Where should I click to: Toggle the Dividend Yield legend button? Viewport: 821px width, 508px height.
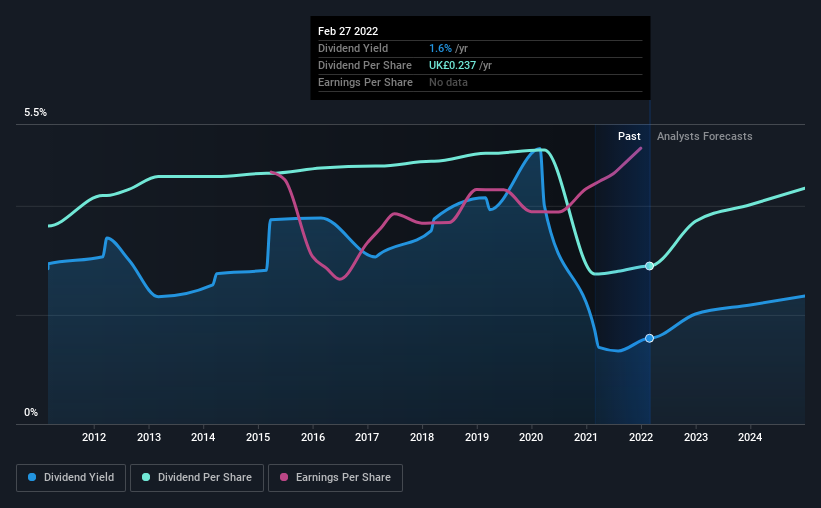tap(71, 478)
